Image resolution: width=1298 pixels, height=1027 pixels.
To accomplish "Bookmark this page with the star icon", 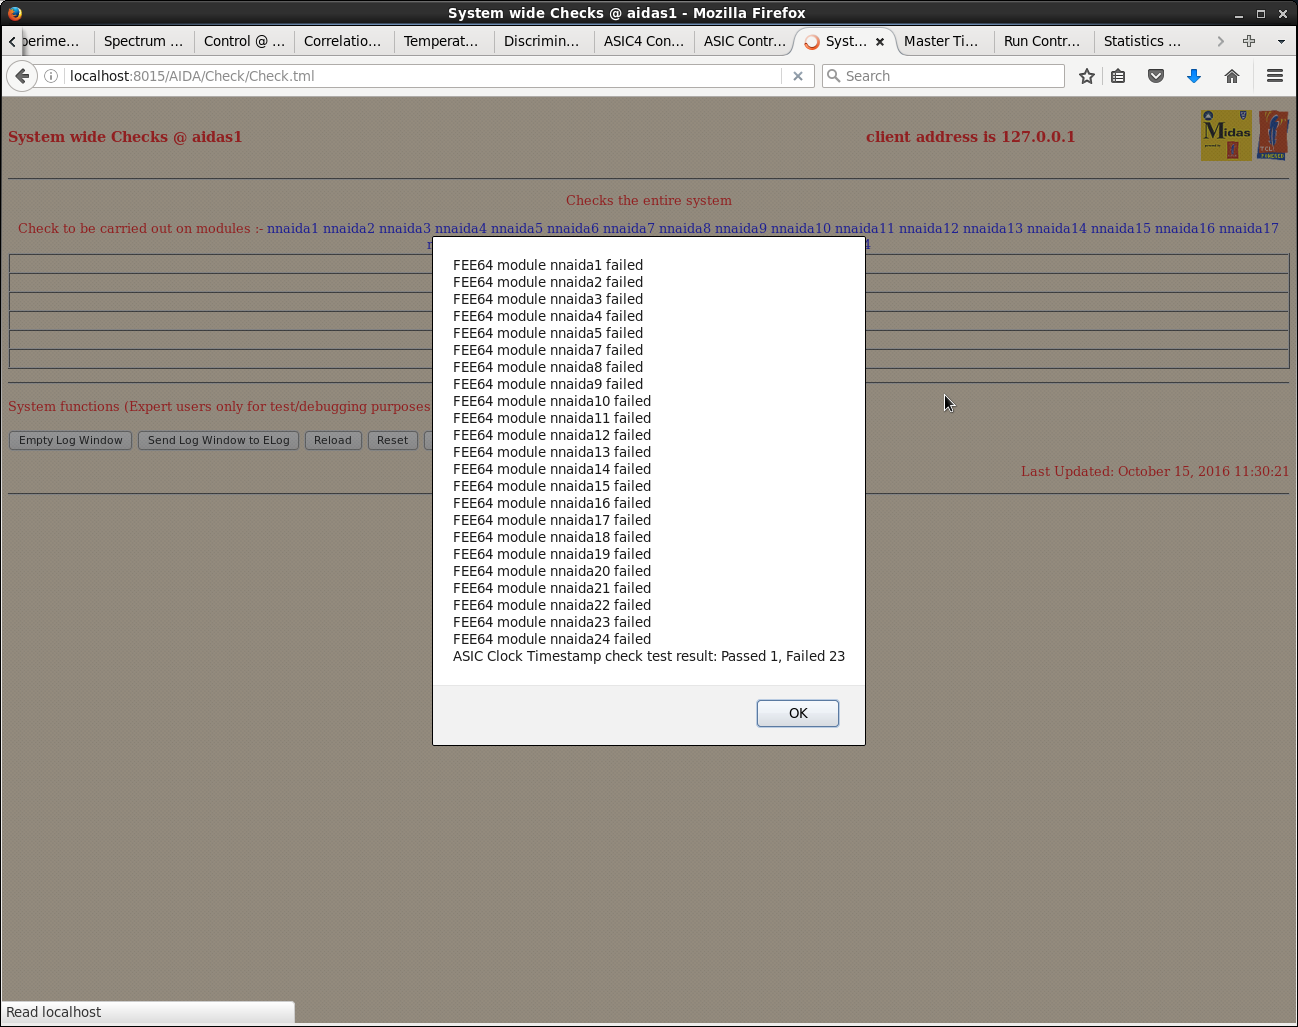I will pos(1087,76).
